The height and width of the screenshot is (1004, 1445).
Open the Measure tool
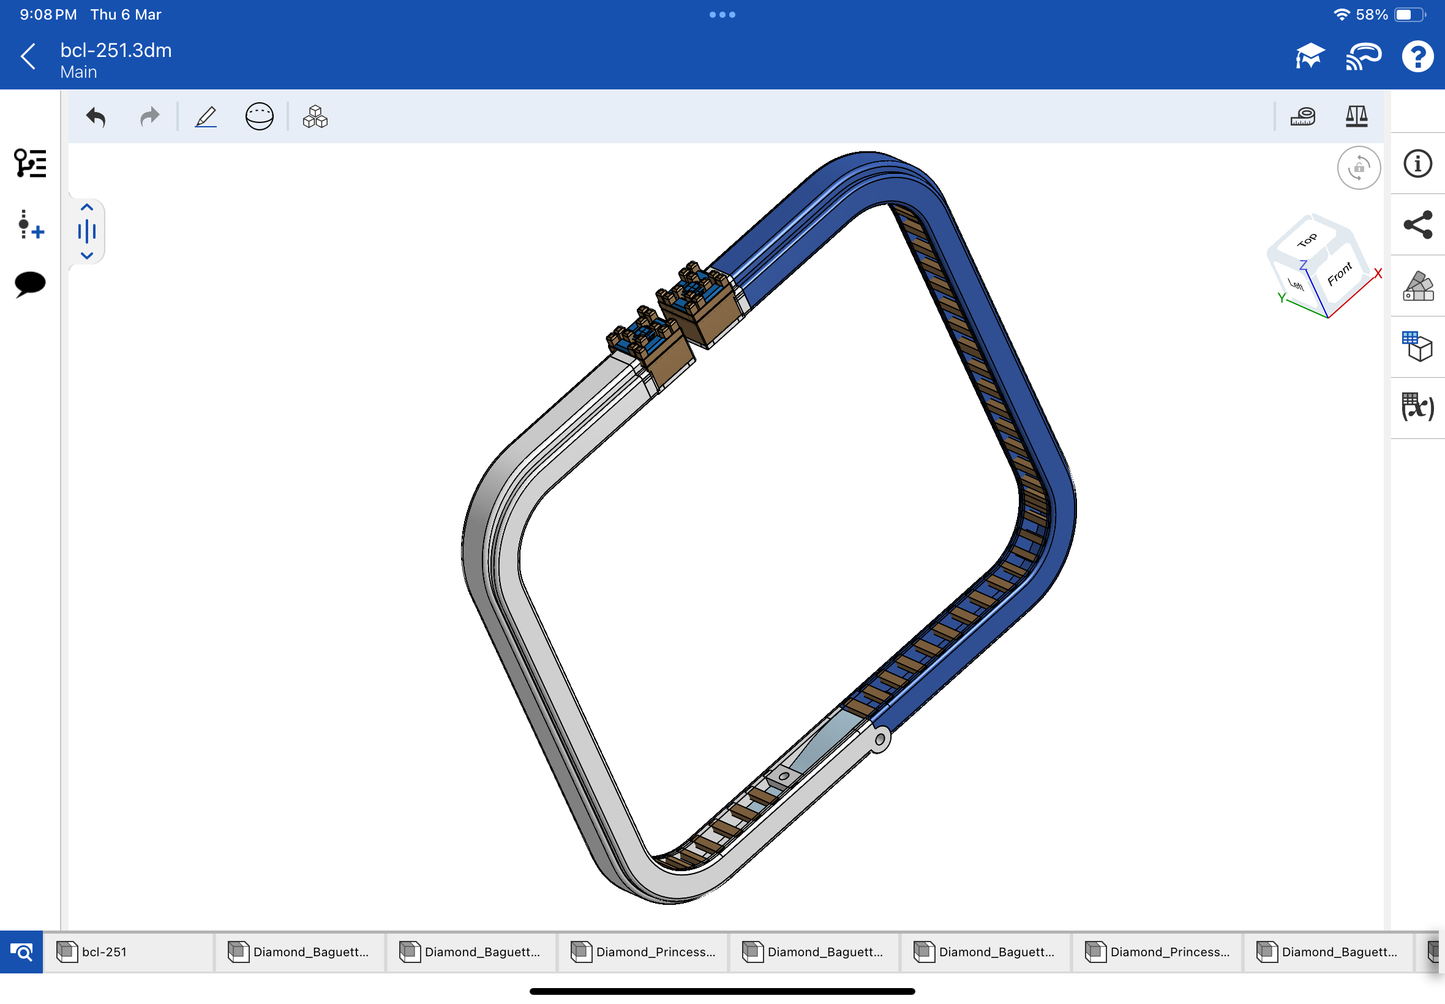(x=1303, y=117)
